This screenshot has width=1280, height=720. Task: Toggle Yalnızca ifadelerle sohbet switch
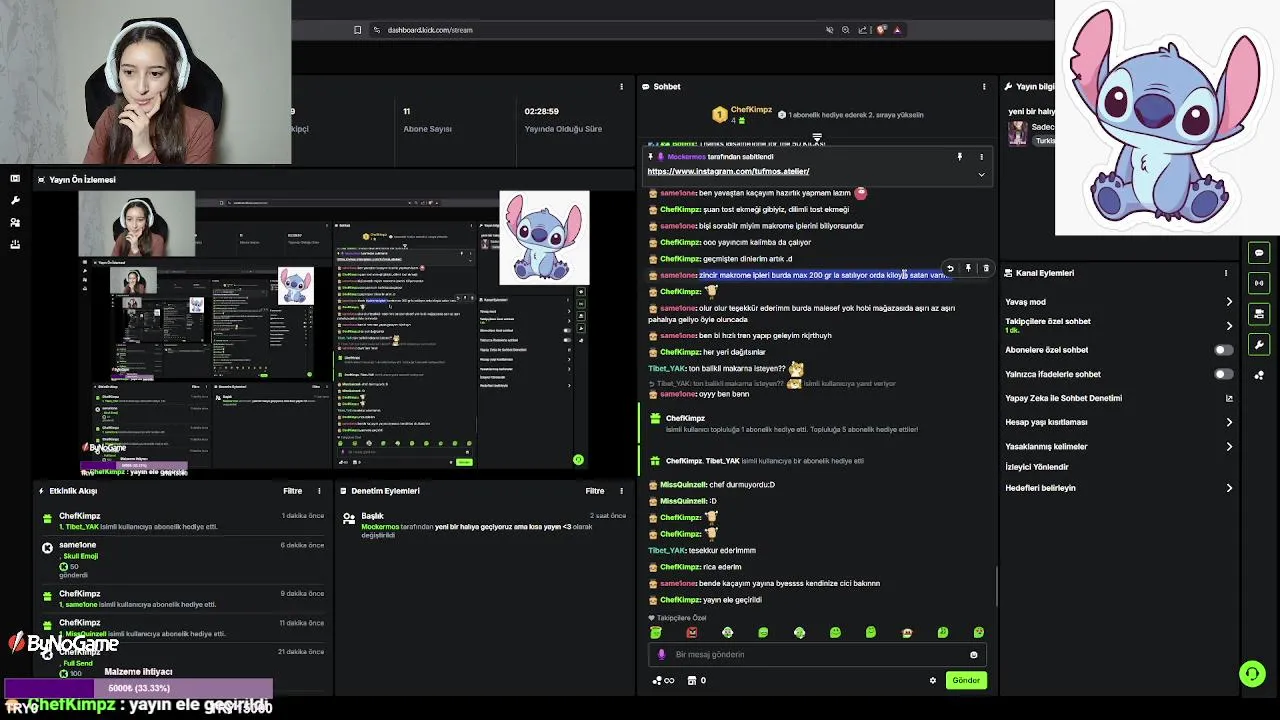pyautogui.click(x=1223, y=374)
